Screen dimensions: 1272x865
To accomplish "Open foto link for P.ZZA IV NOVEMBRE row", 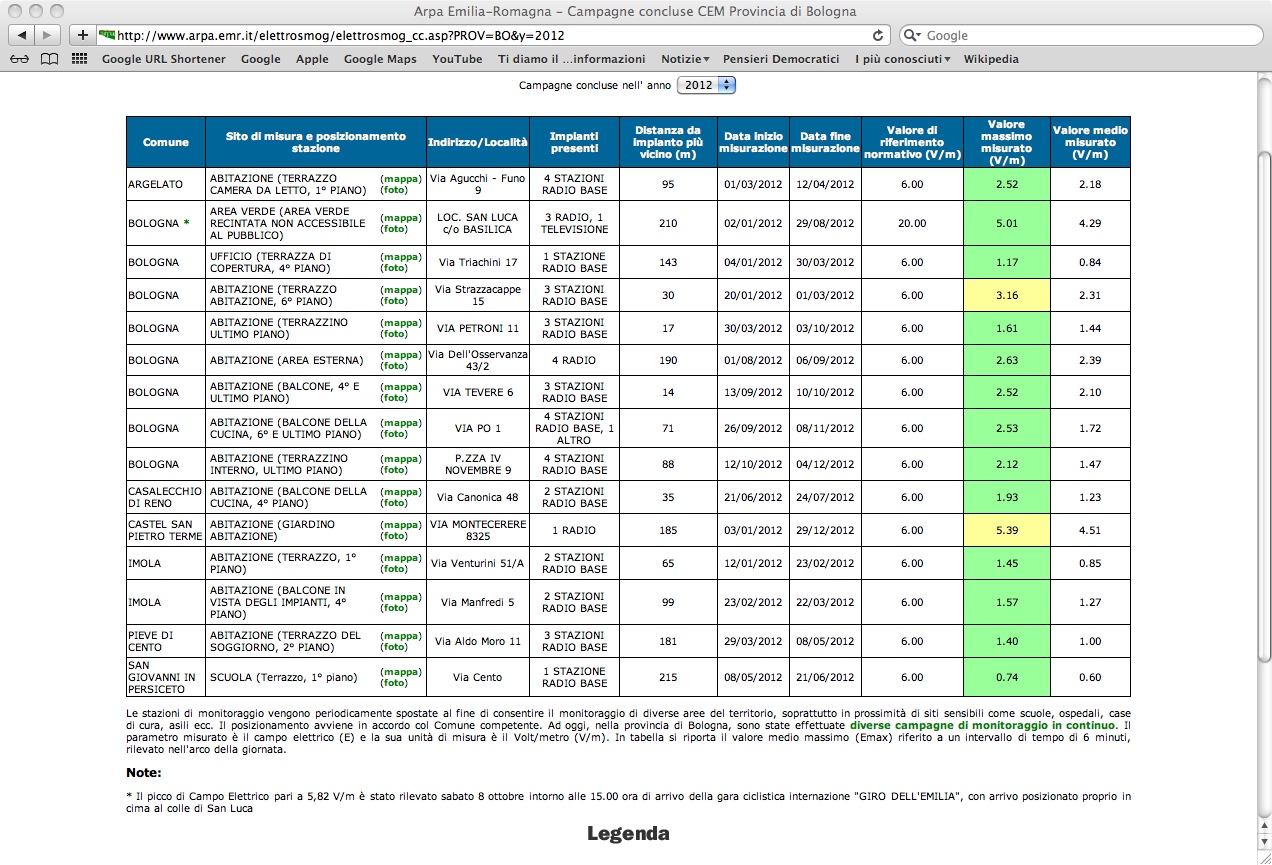I will (x=395, y=470).
